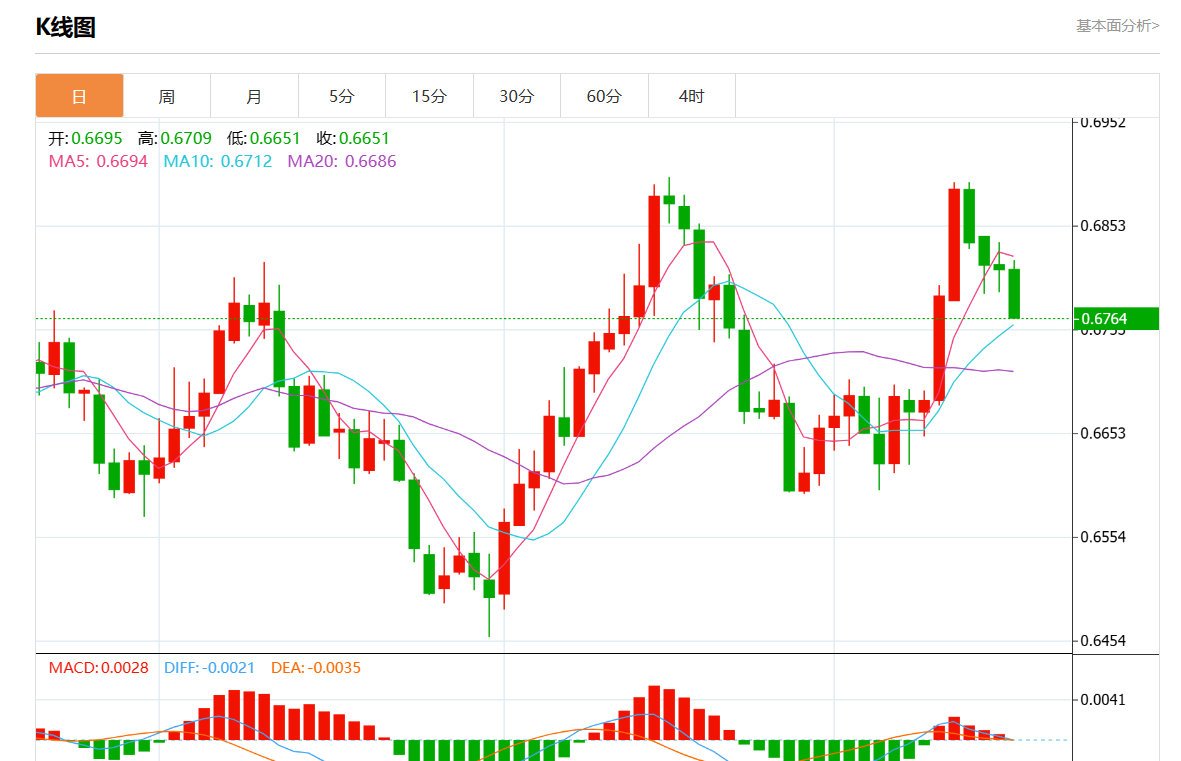Click the K线图 heading
This screenshot has width=1181, height=761.
(66, 27)
